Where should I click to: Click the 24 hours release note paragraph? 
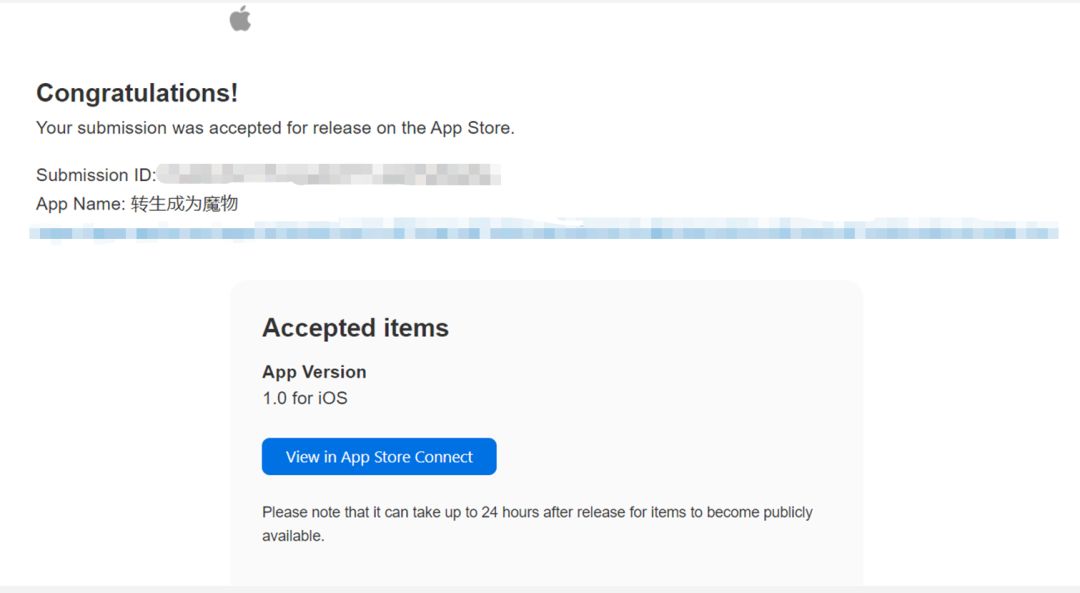pyautogui.click(x=537, y=524)
